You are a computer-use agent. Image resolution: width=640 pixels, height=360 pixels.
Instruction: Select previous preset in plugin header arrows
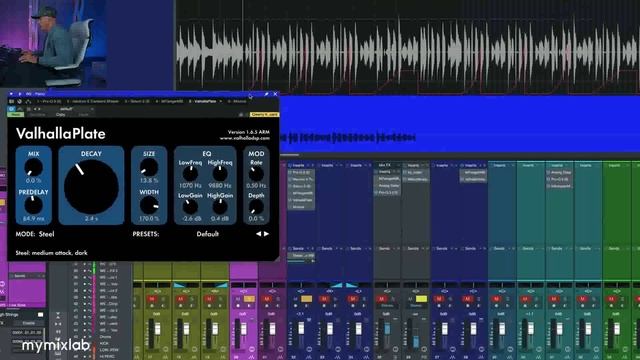coord(35,109)
